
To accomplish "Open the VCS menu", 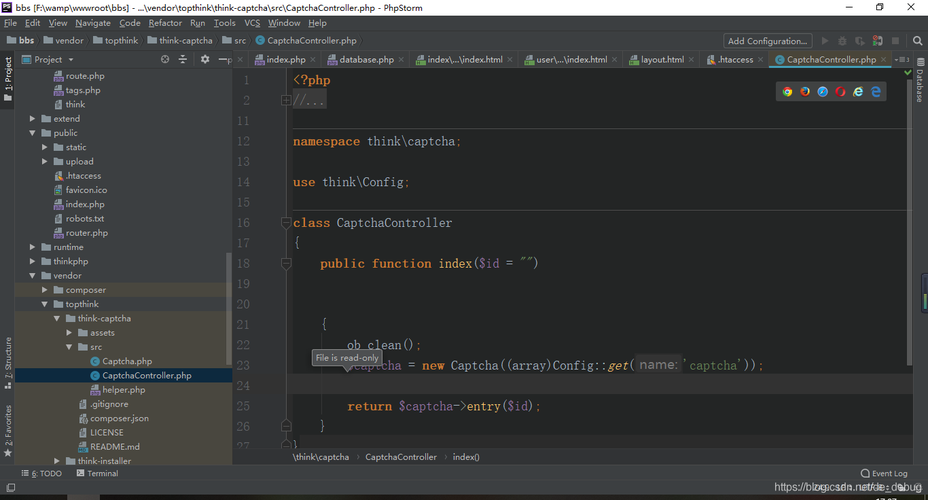I will (x=252, y=23).
